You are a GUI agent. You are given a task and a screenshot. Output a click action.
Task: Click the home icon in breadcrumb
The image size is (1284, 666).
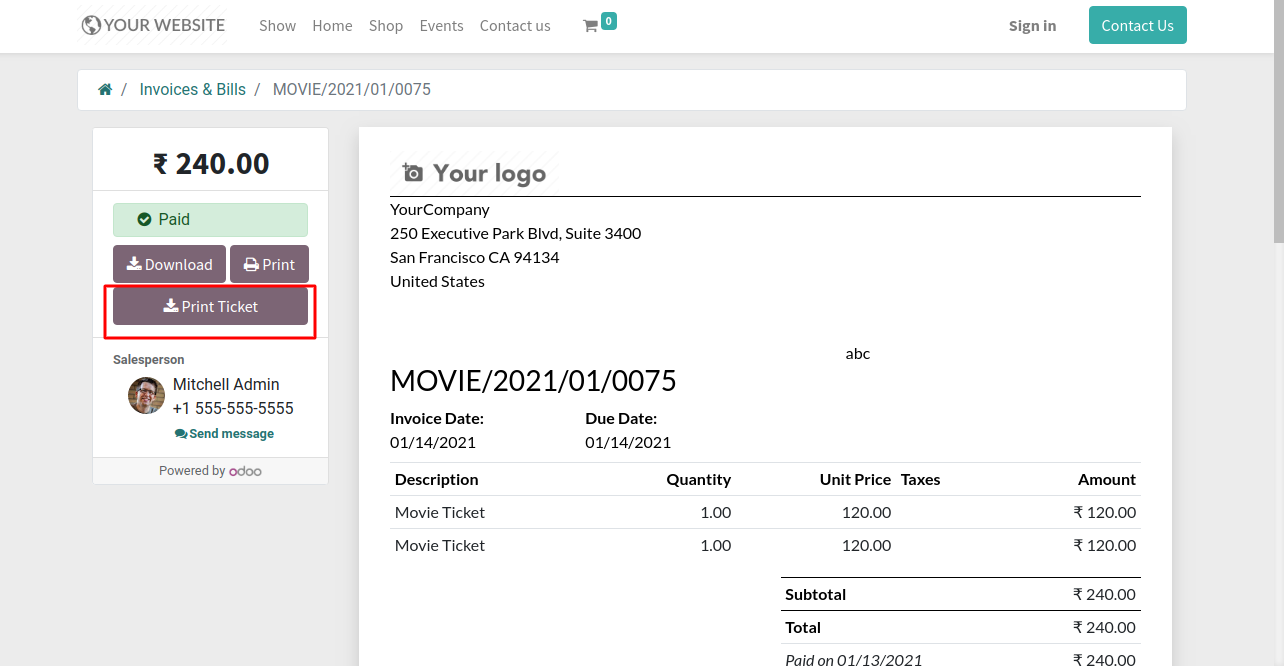[x=105, y=90]
